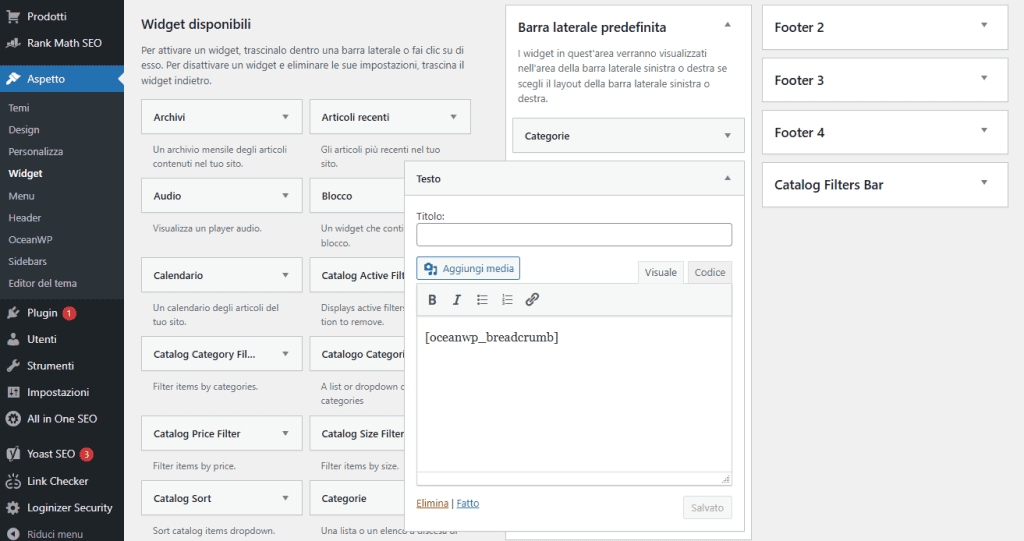Expand the Articoli recenti widget
This screenshot has width=1024, height=541.
[x=453, y=117]
